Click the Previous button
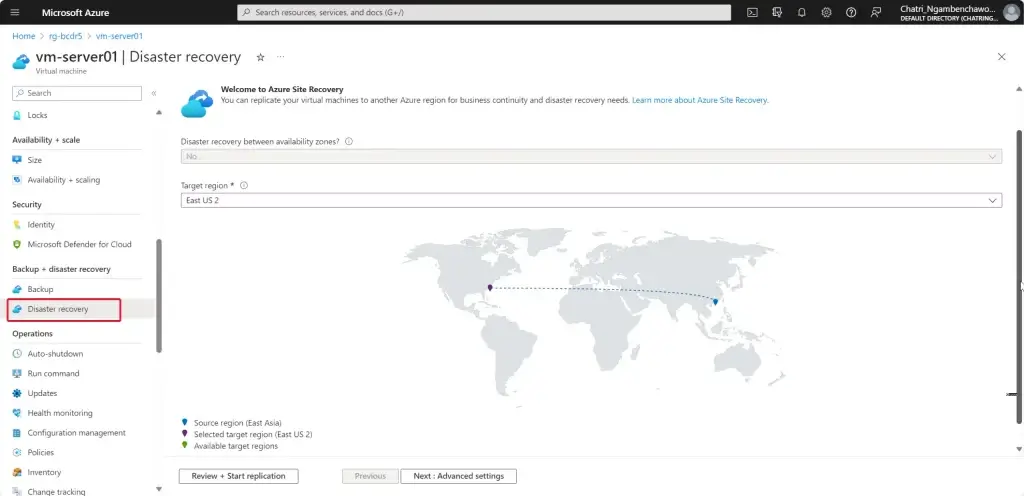 [370, 476]
